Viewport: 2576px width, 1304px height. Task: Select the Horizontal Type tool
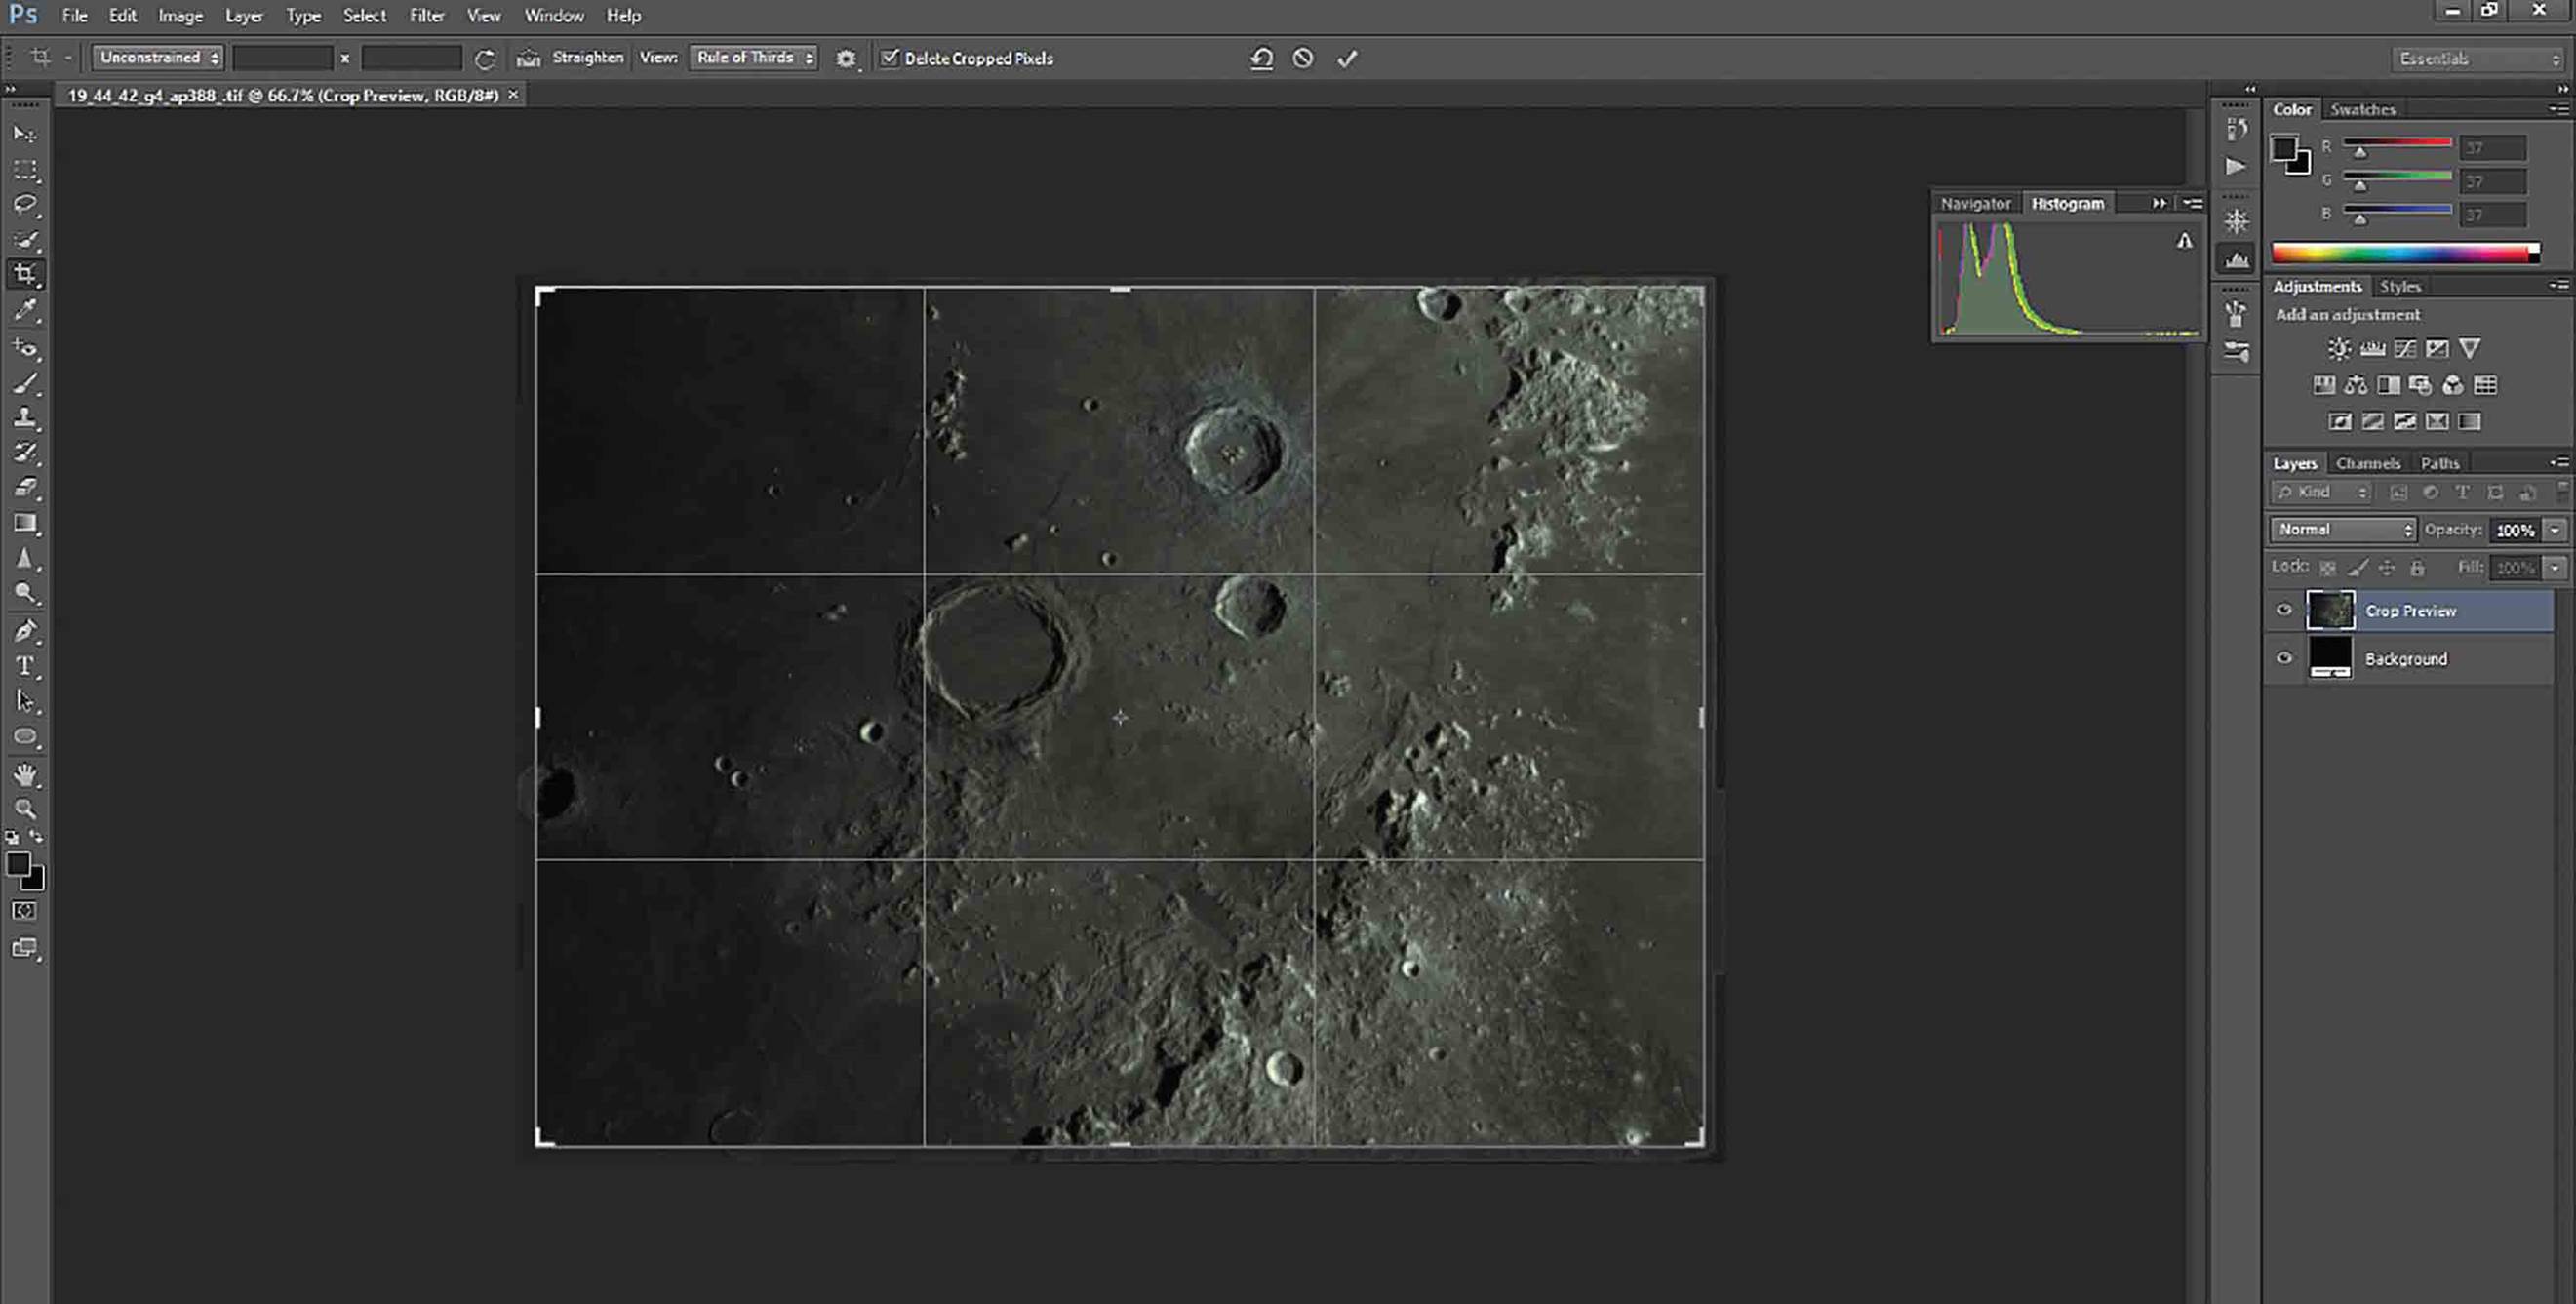tap(25, 666)
